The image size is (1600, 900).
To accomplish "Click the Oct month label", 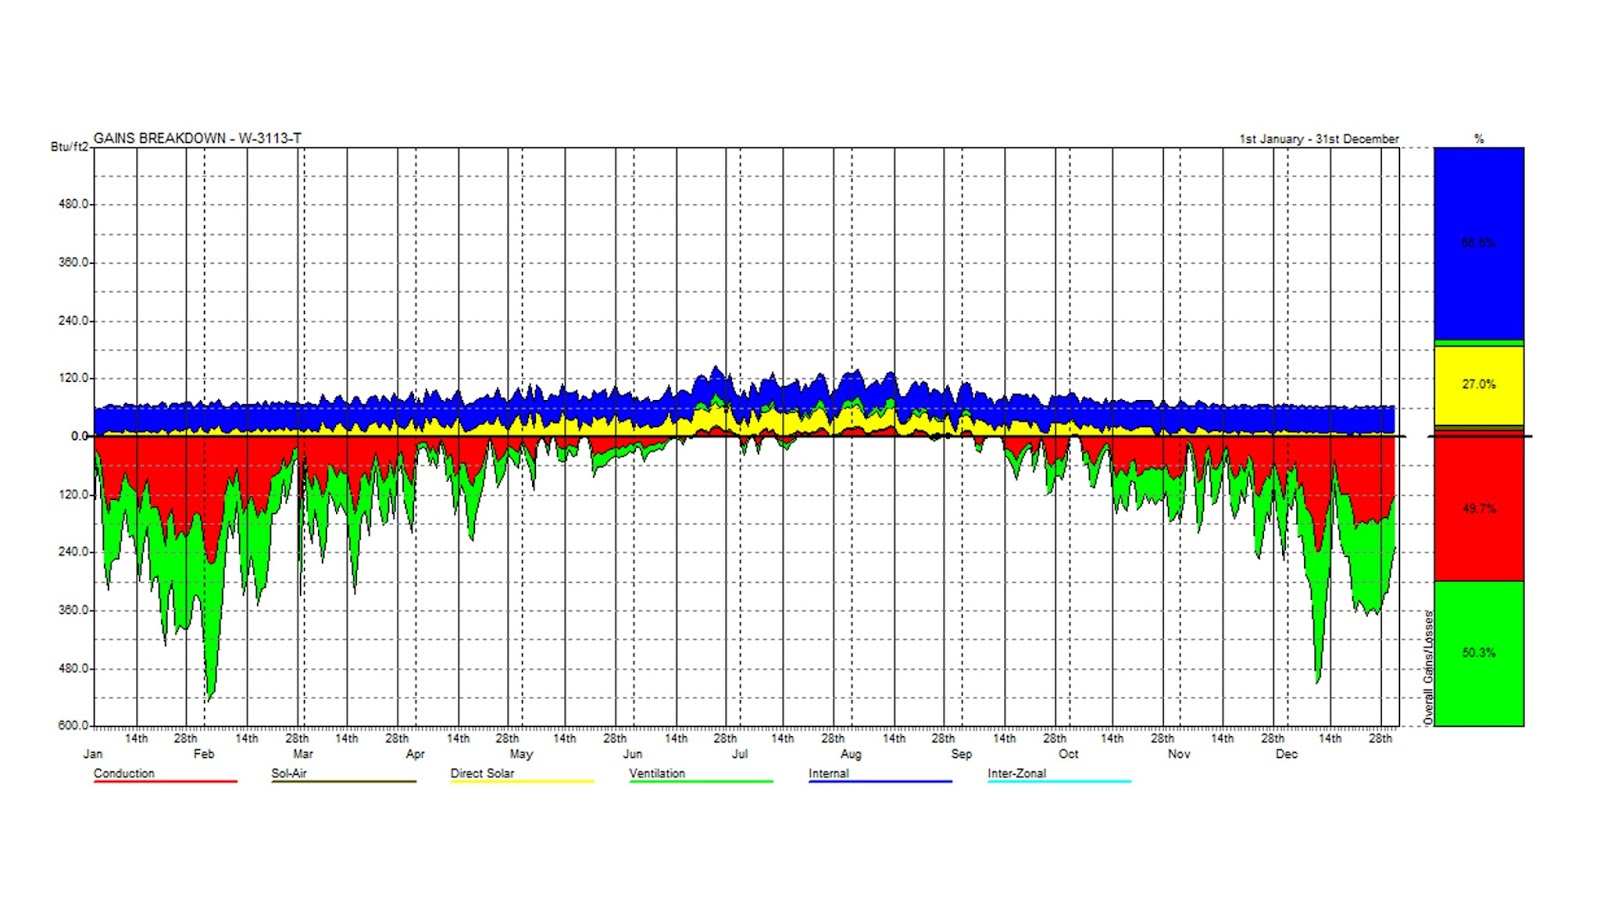I will tap(1068, 754).
